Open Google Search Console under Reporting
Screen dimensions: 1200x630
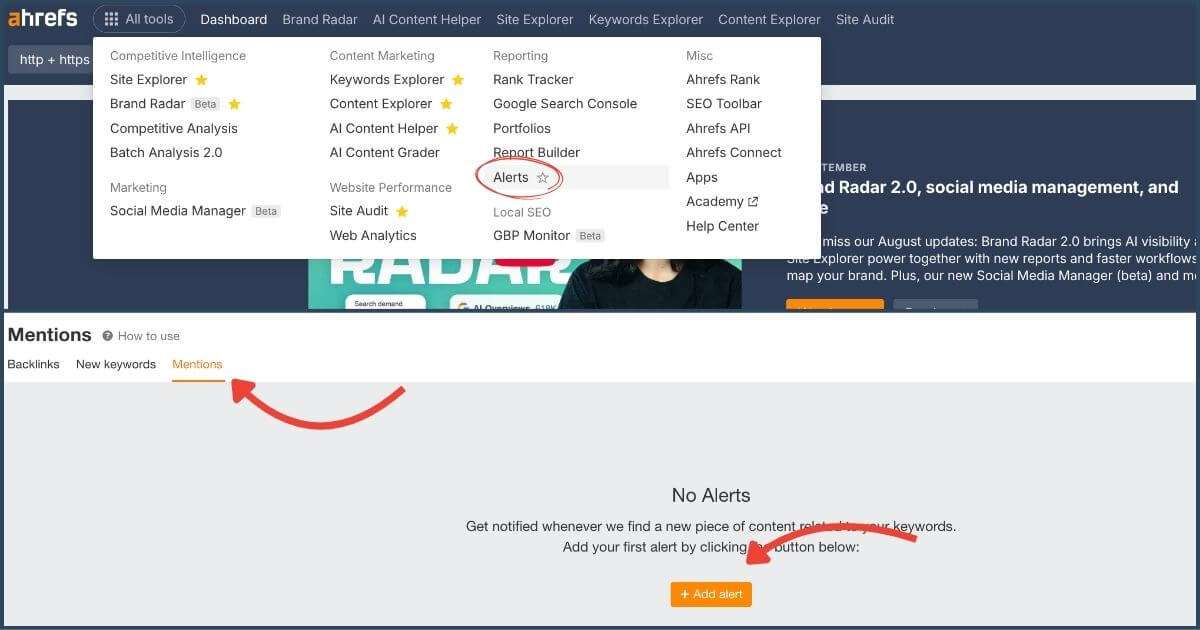[564, 103]
